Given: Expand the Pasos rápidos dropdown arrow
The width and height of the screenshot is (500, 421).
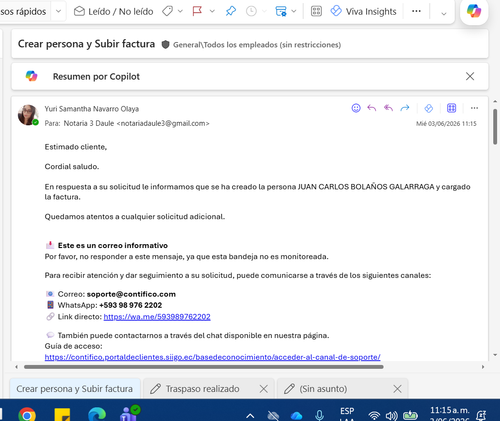Looking at the screenshot, I should (58, 11).
